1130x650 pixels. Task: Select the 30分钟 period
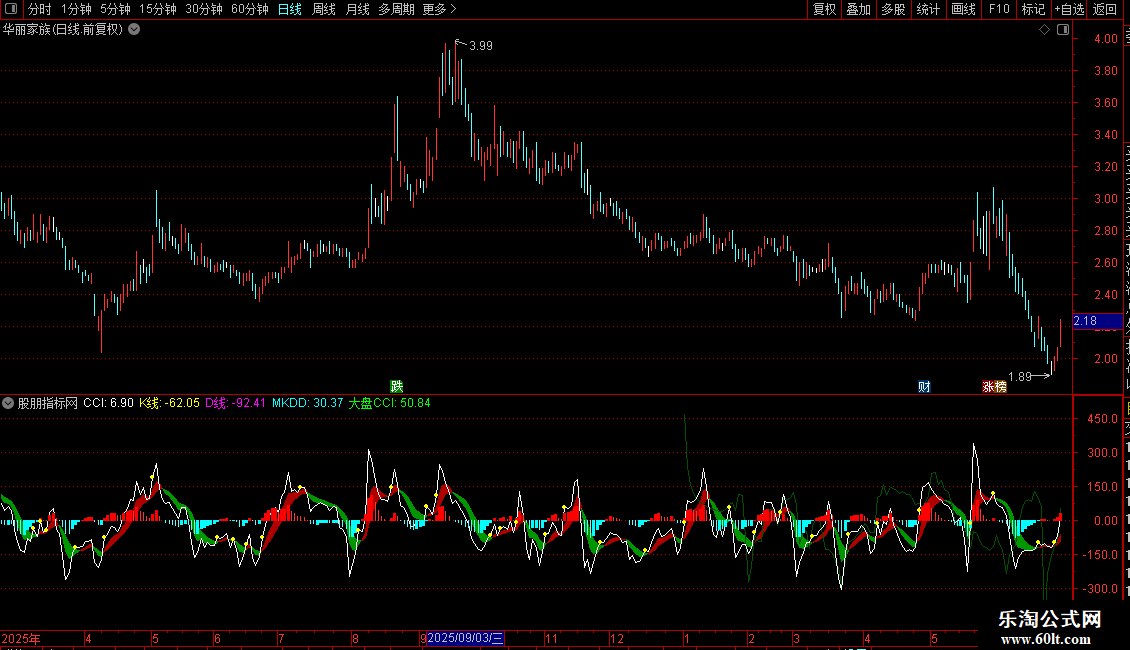point(204,9)
